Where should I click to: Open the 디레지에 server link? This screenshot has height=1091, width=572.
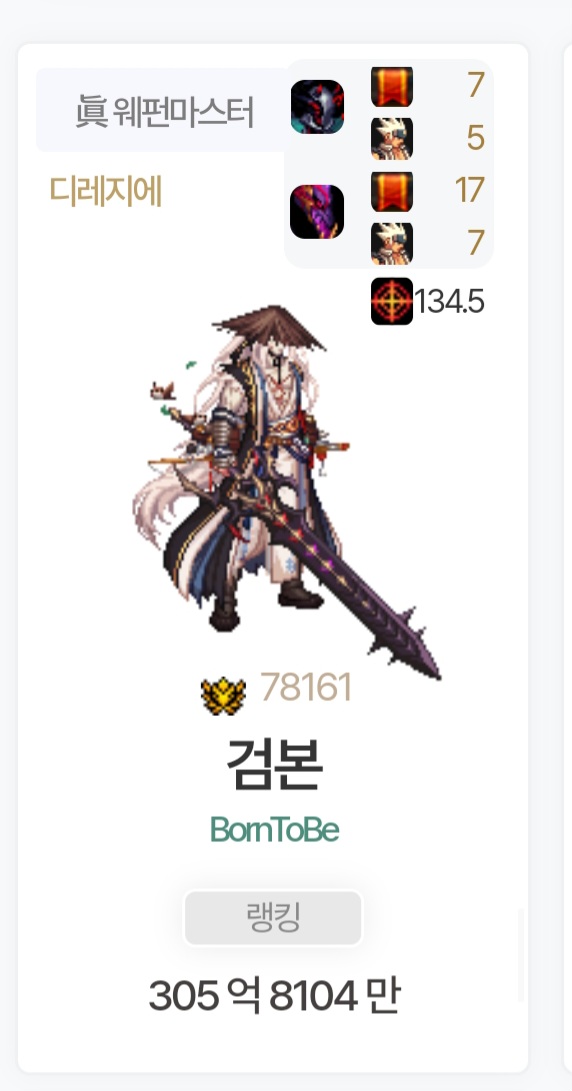106,191
